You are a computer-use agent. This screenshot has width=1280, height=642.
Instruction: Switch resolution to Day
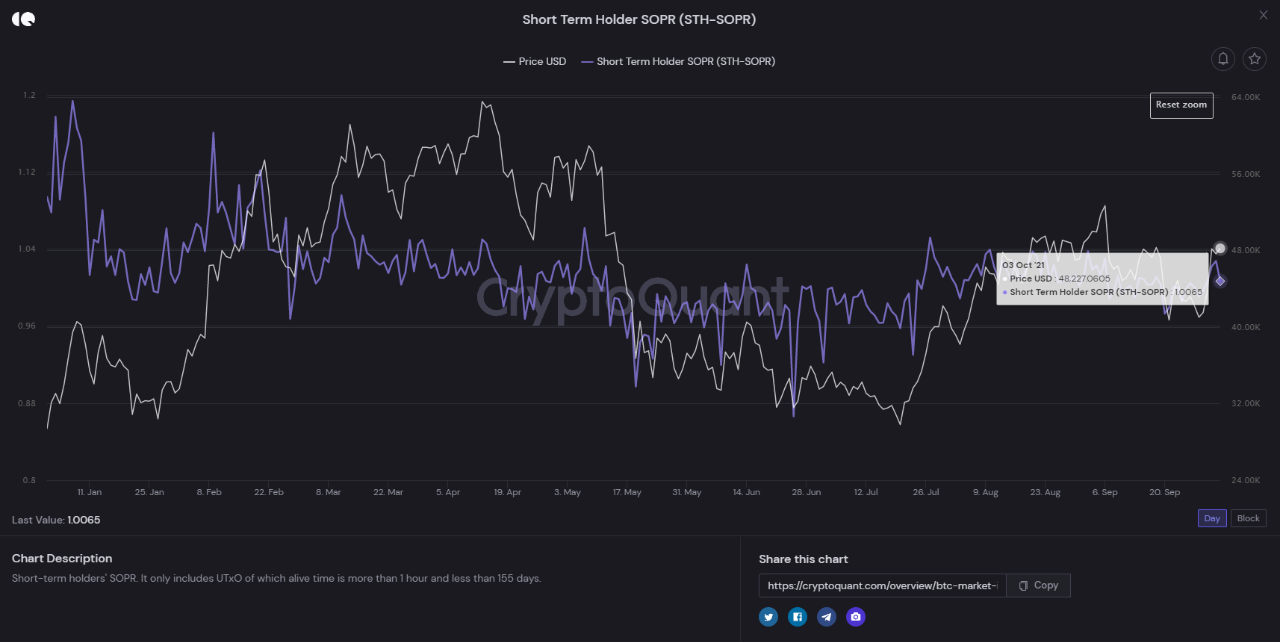pyautogui.click(x=1212, y=518)
